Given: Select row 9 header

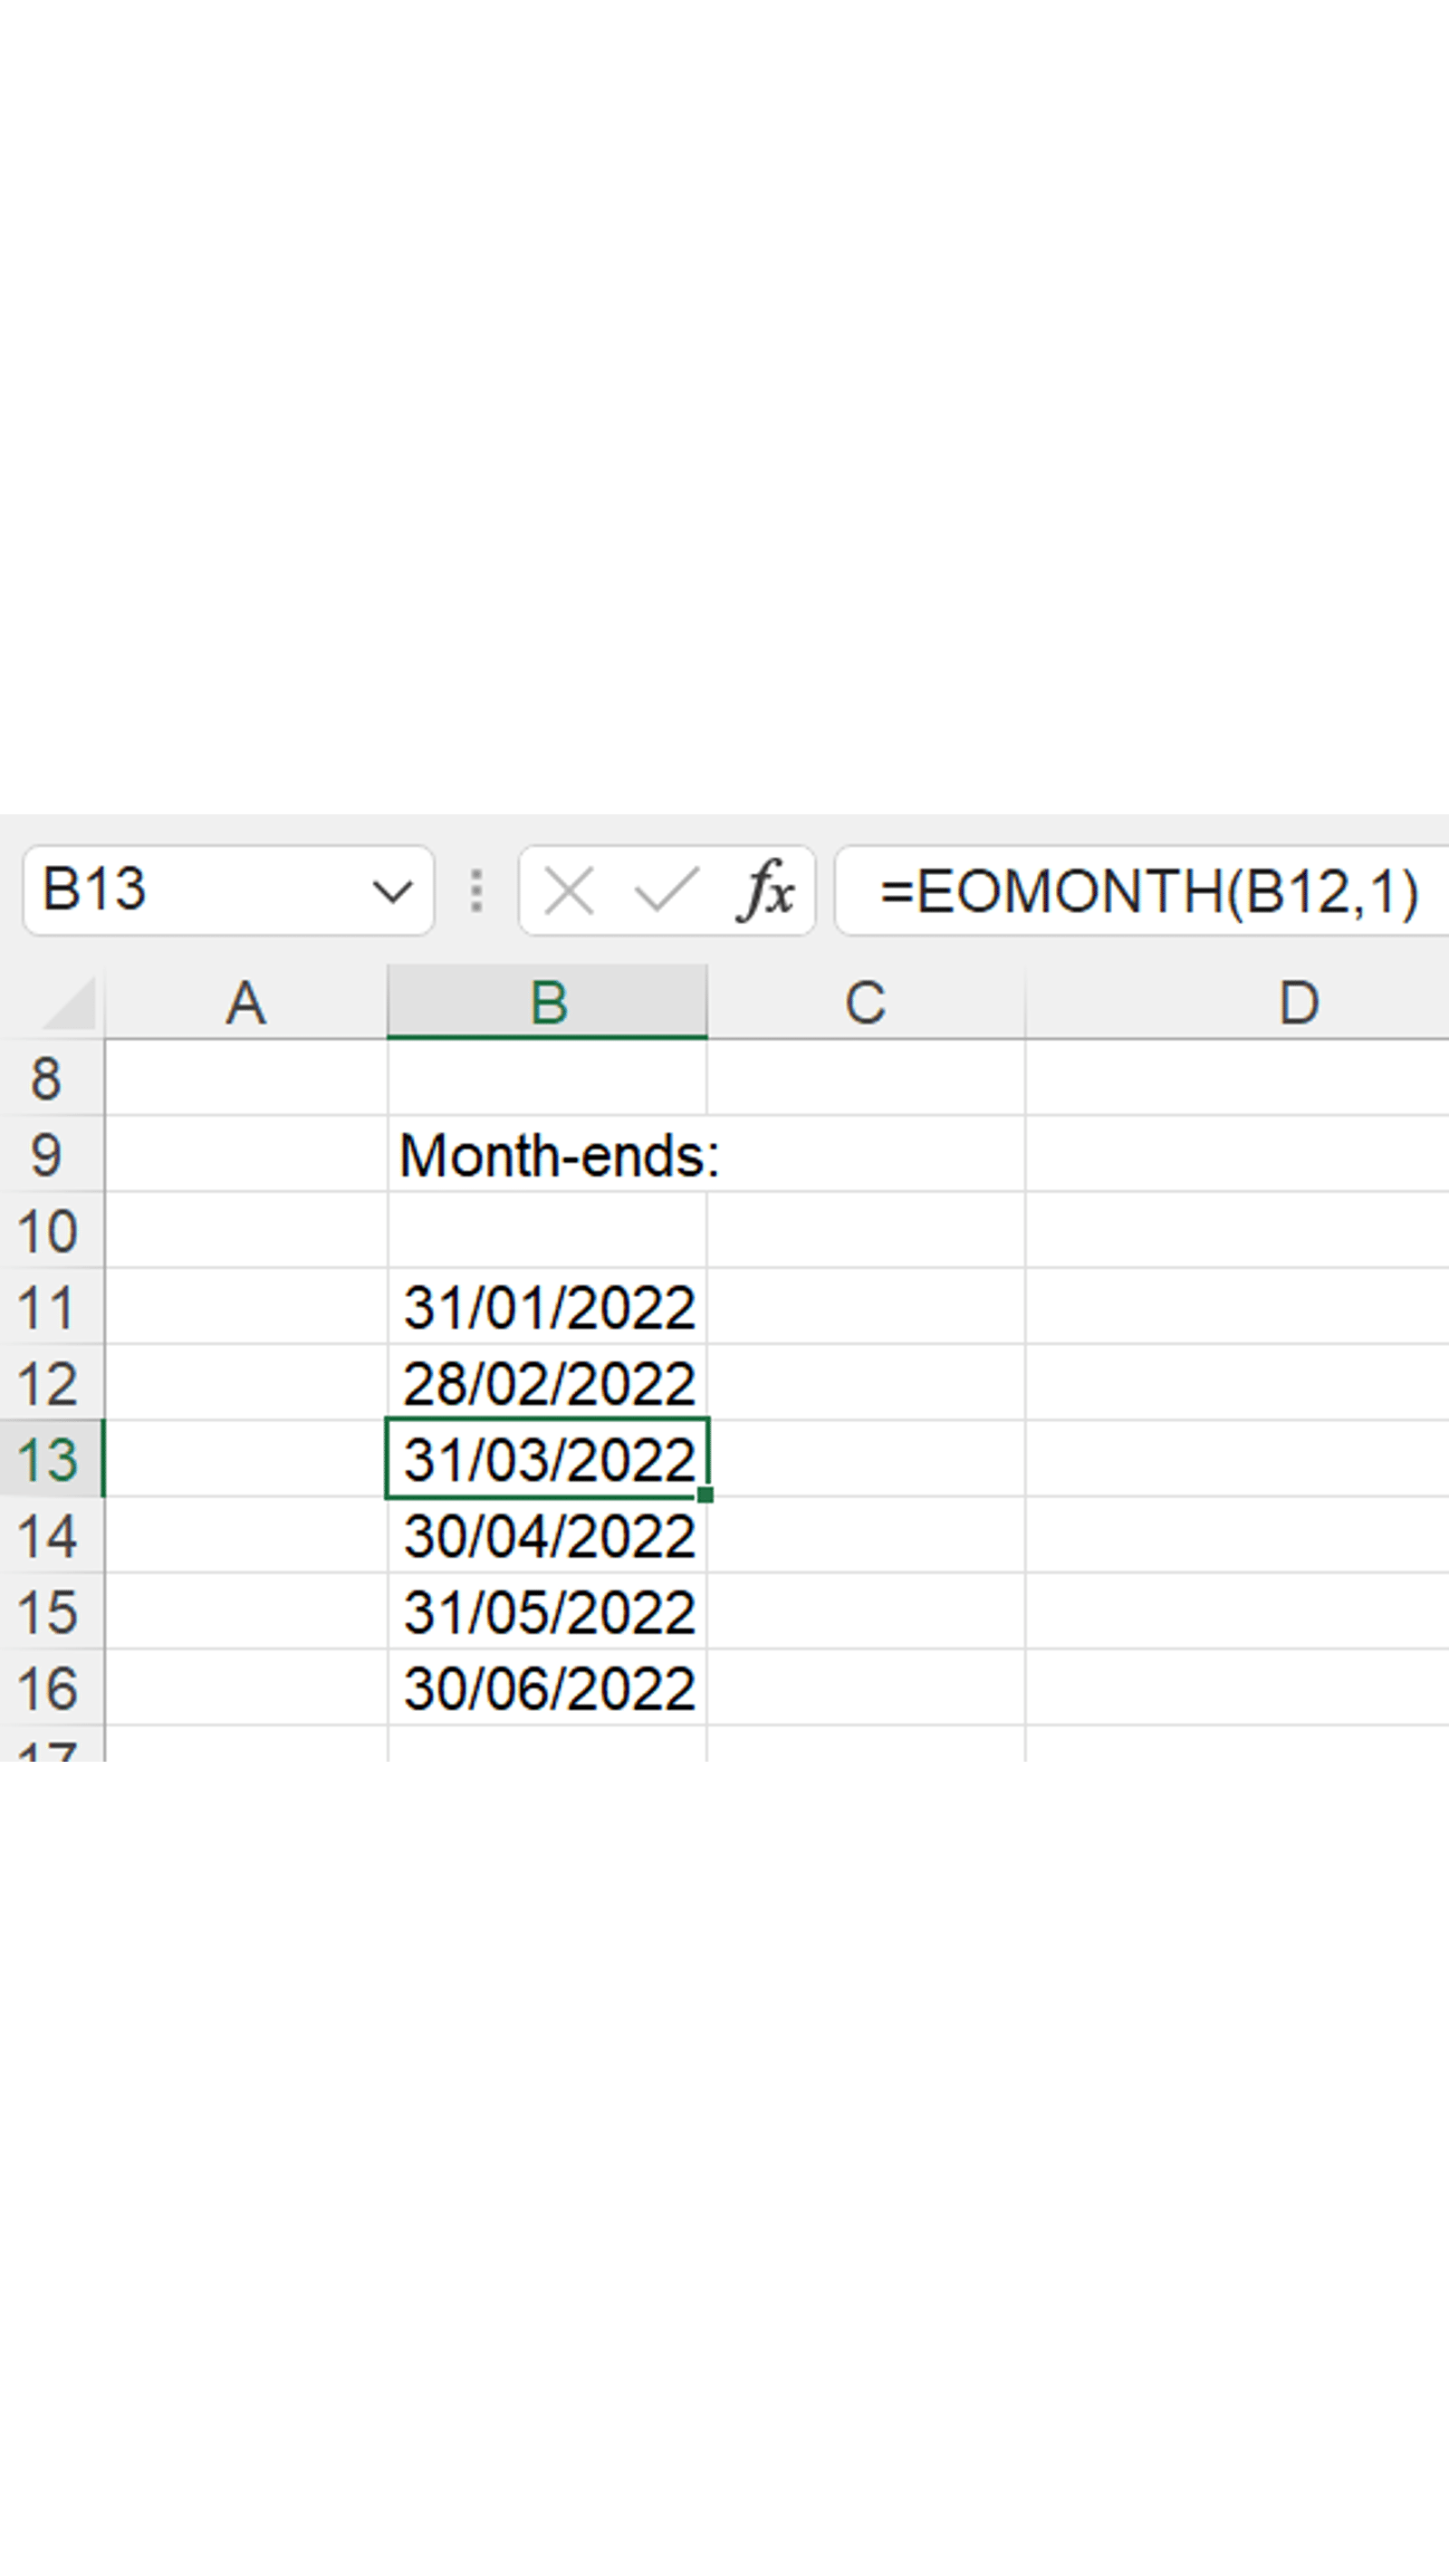Looking at the screenshot, I should [x=48, y=1155].
